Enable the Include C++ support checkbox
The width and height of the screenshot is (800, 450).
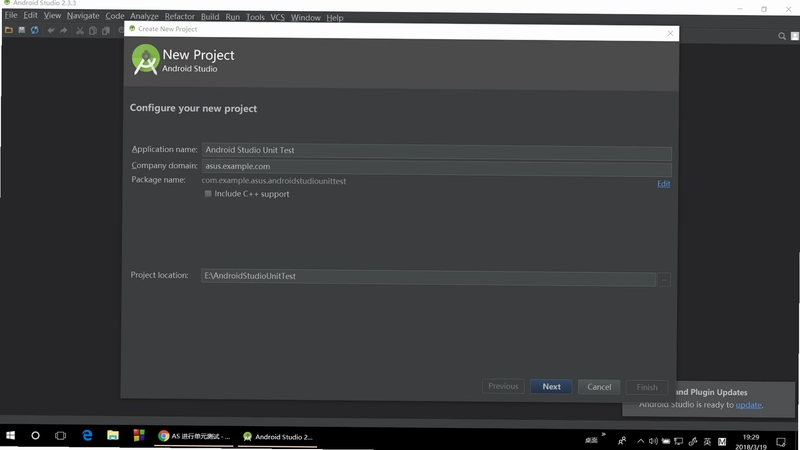[208, 194]
